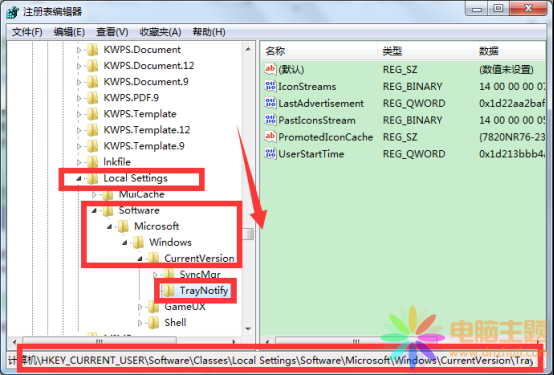
Task: Collapse the Local Settings node
Action: pyautogui.click(x=79, y=179)
